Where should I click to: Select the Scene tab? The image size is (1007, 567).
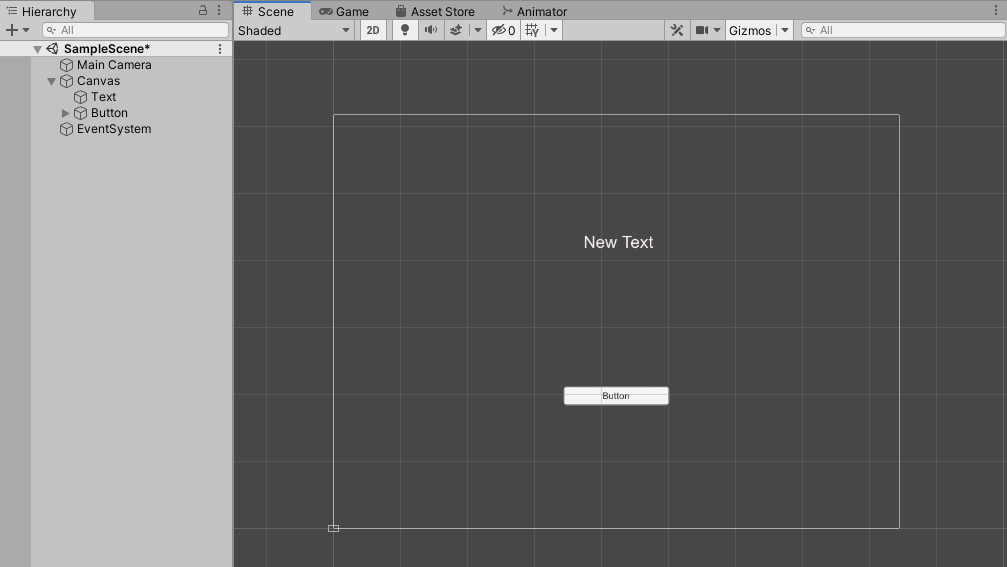[272, 11]
